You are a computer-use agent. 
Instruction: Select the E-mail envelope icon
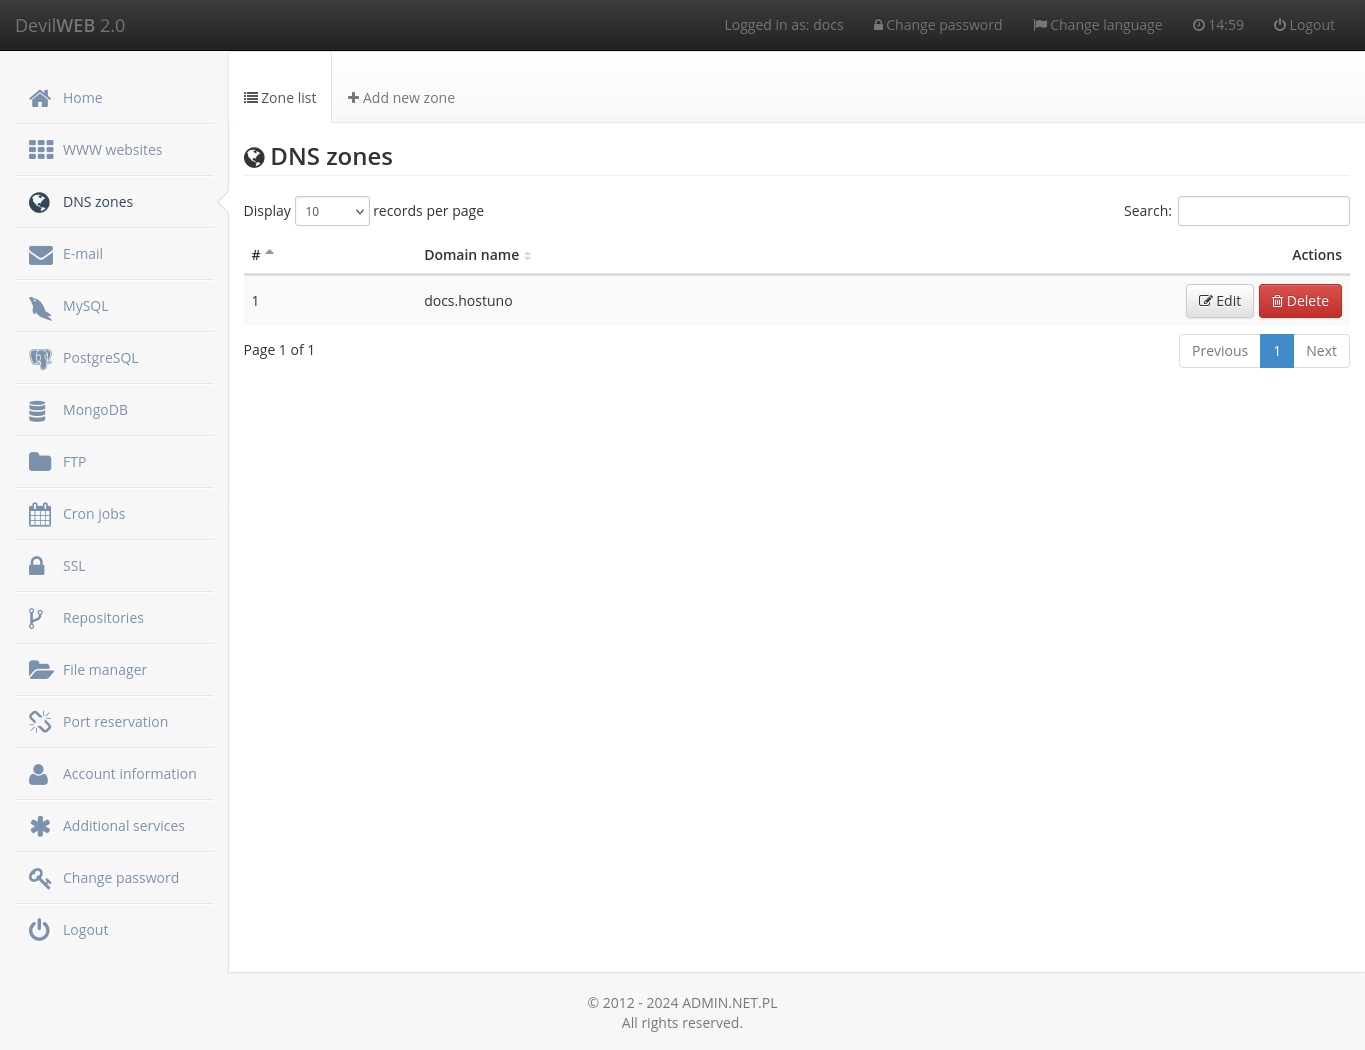tap(40, 255)
